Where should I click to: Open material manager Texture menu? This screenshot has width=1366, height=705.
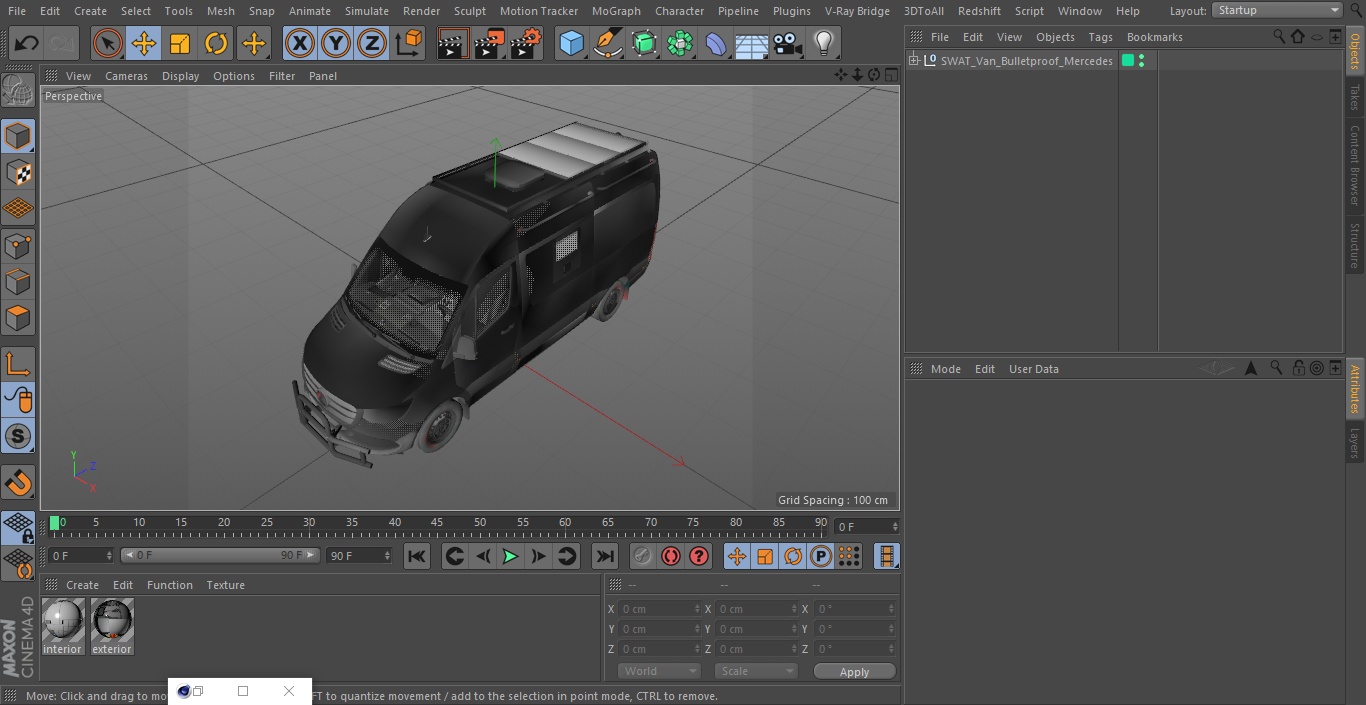[x=225, y=585]
